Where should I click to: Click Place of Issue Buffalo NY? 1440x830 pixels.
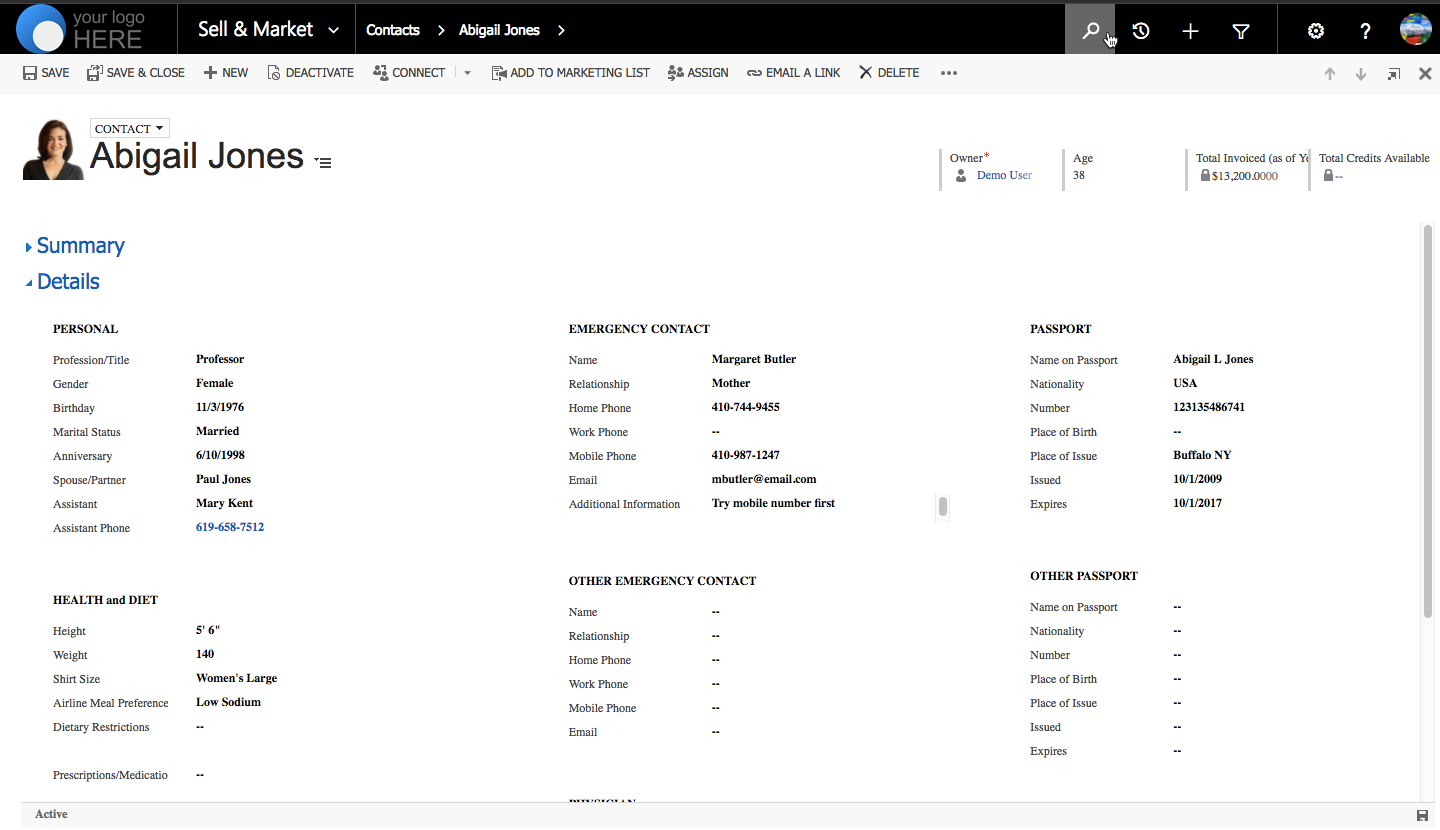1202,455
